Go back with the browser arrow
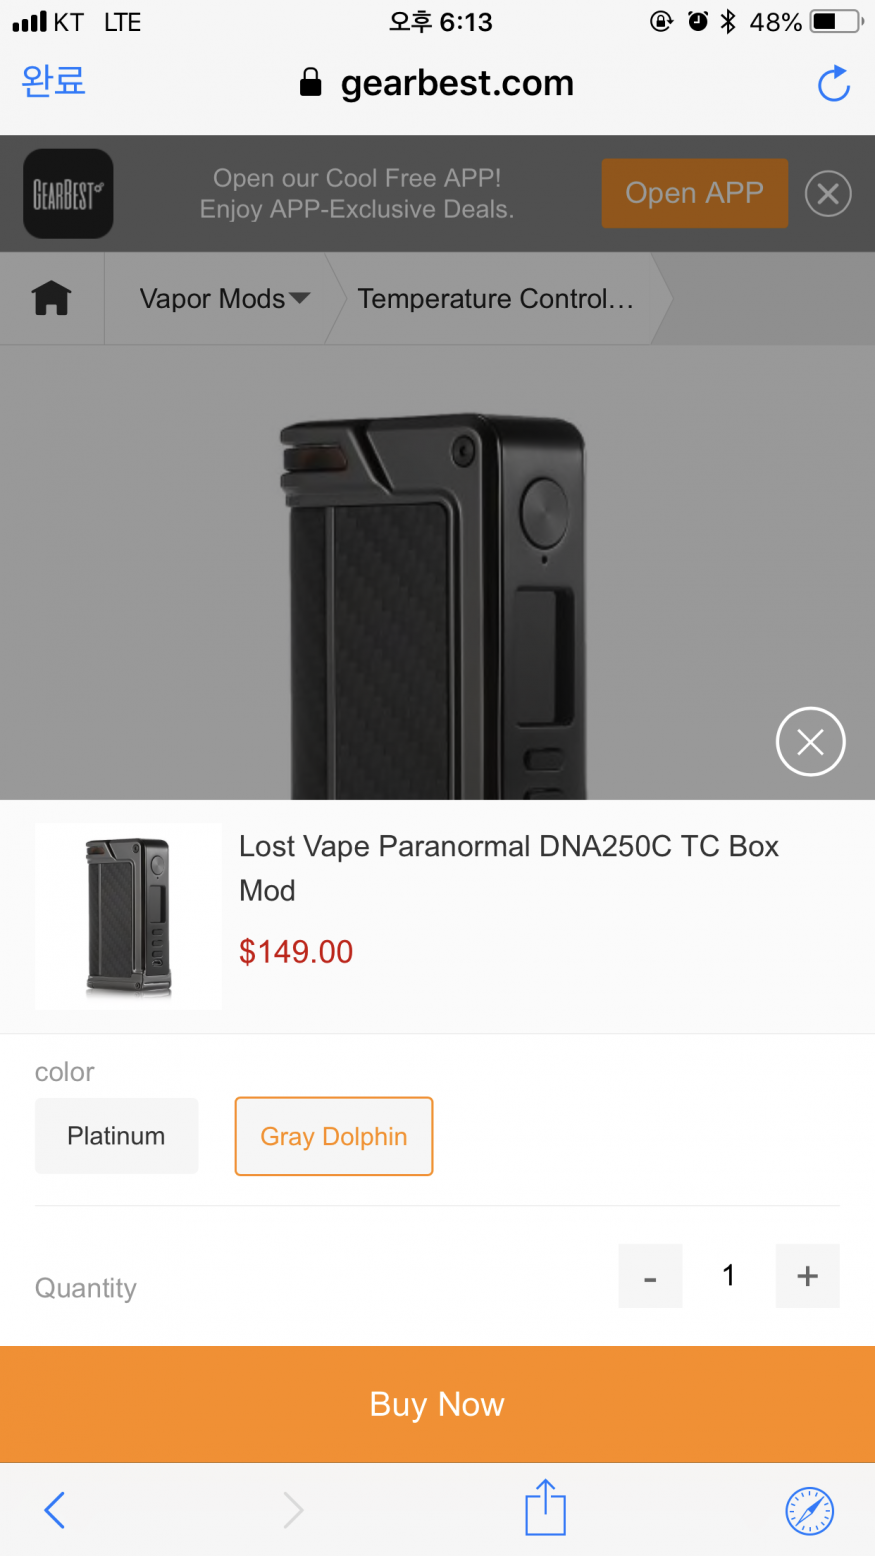 click(x=55, y=1510)
